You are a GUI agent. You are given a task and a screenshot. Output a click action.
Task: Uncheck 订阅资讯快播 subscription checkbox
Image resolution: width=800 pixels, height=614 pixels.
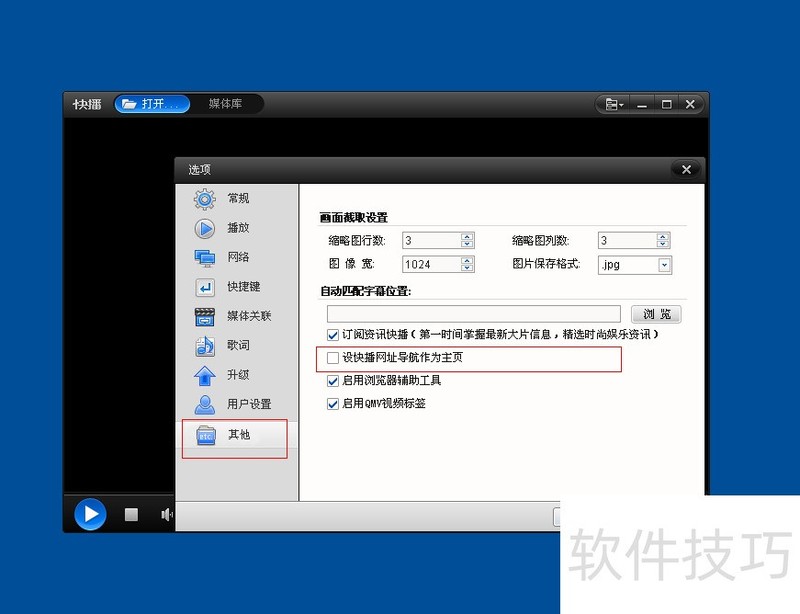pos(334,335)
